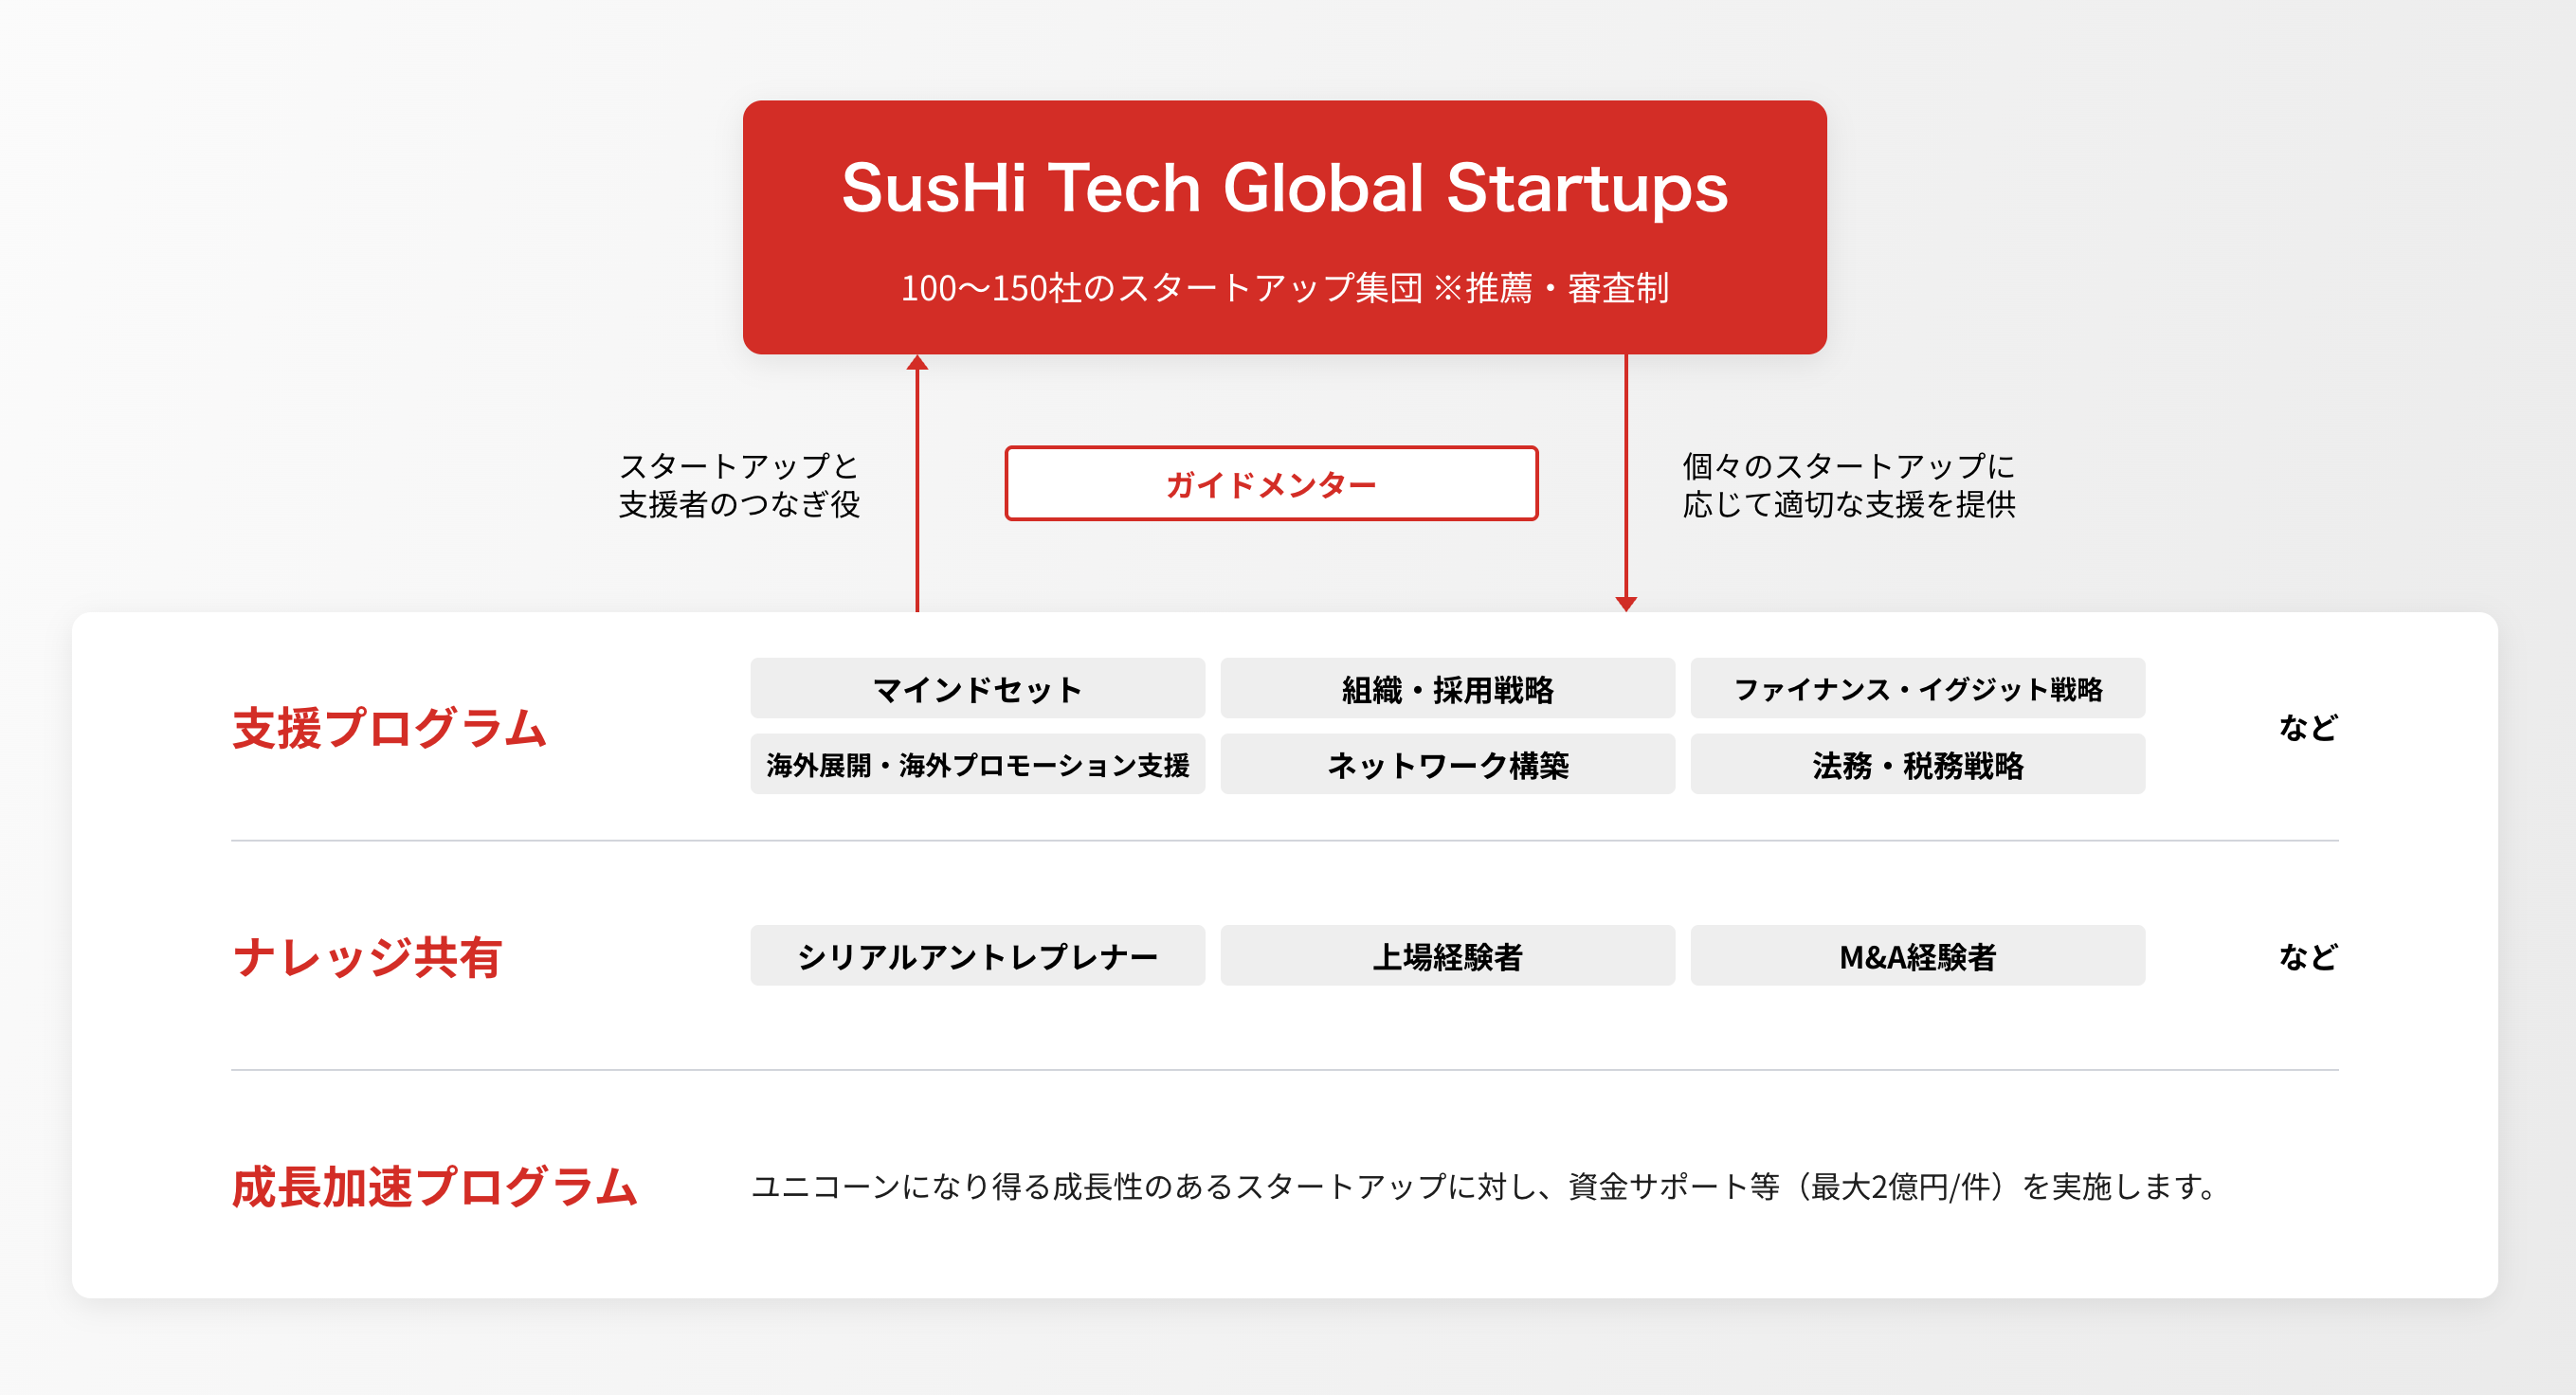Select the 成長加速プログラム heading

(434, 1186)
